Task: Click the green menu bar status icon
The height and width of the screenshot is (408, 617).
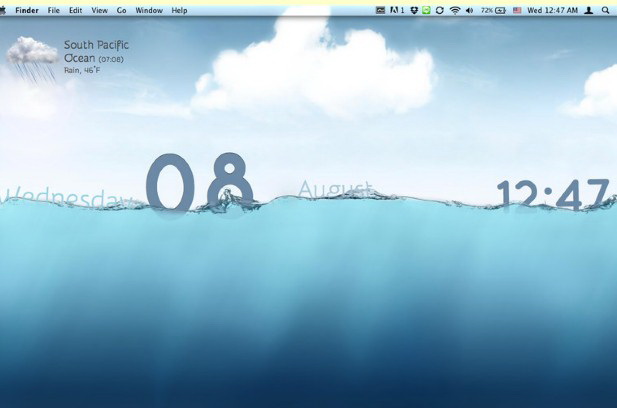Action: point(426,9)
